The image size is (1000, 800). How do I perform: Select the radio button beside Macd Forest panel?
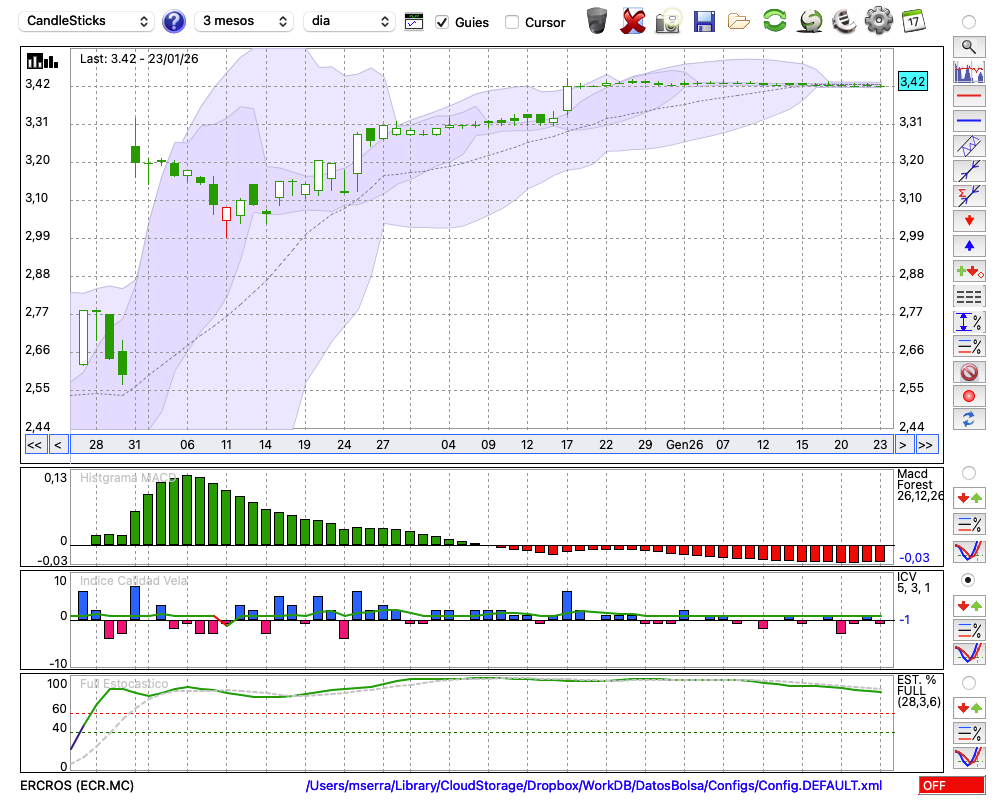point(968,472)
